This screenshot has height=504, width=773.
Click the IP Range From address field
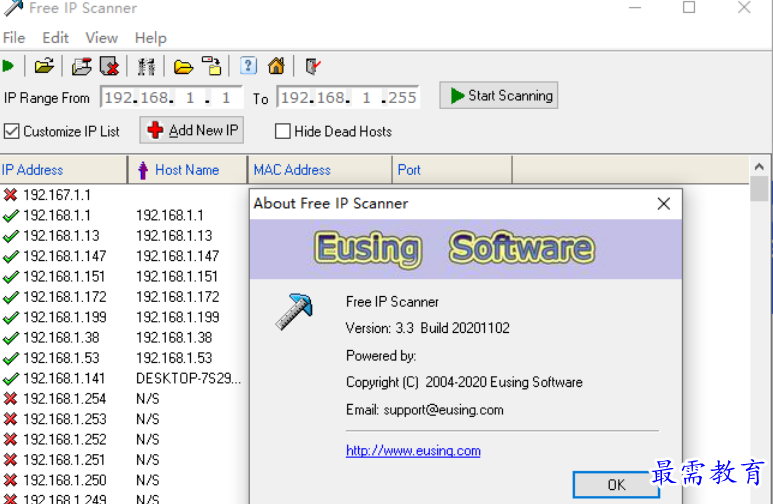click(x=172, y=97)
